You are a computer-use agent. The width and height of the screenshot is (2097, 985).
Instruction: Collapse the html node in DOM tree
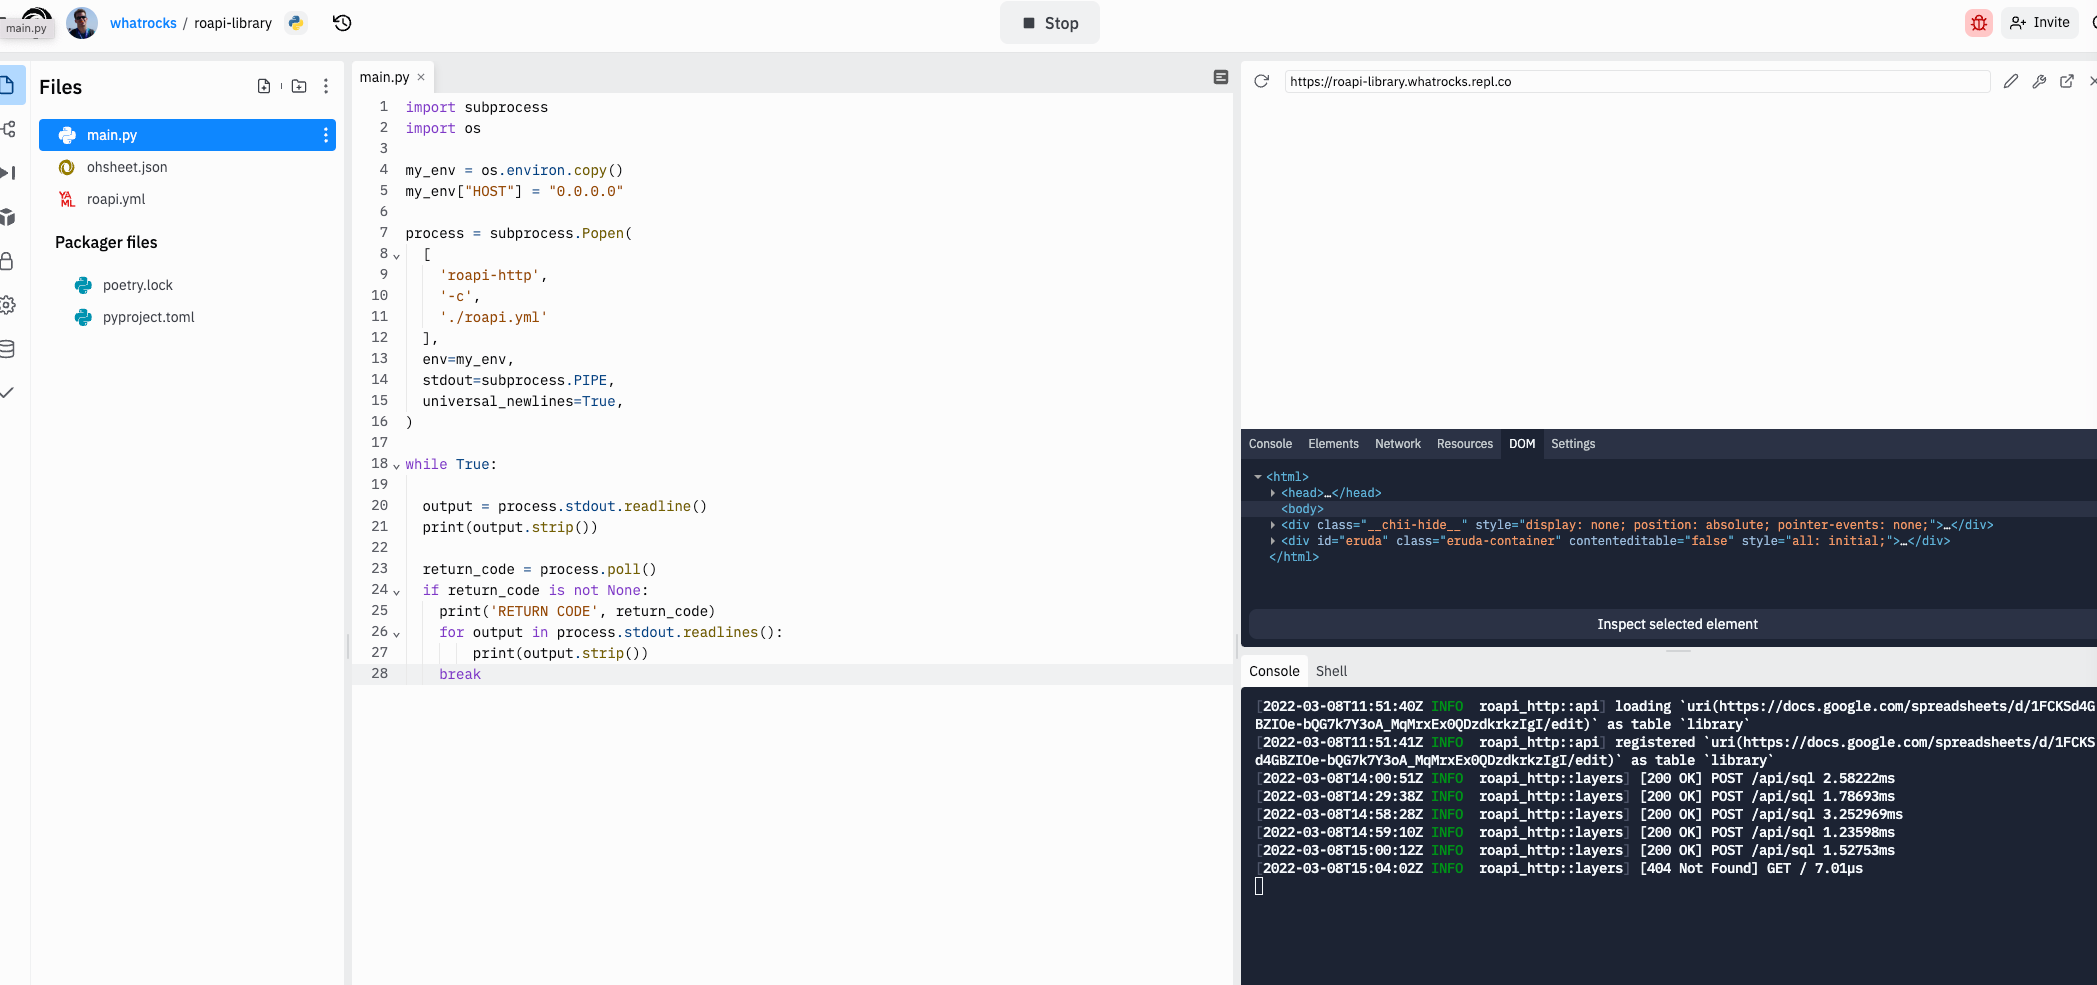click(x=1258, y=477)
